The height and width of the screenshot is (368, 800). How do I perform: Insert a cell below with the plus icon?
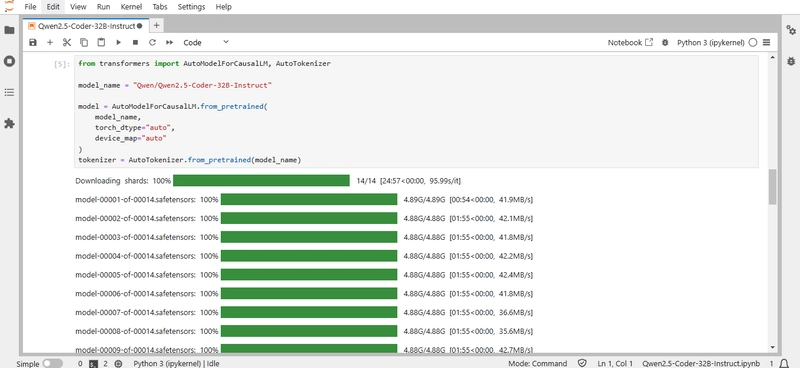49,42
